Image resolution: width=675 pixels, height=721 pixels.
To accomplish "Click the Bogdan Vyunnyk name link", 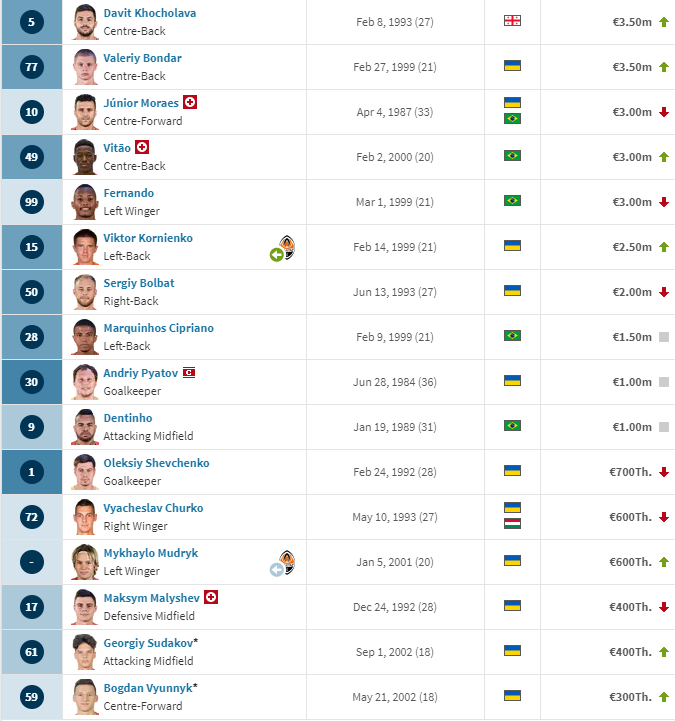I will (x=148, y=688).
